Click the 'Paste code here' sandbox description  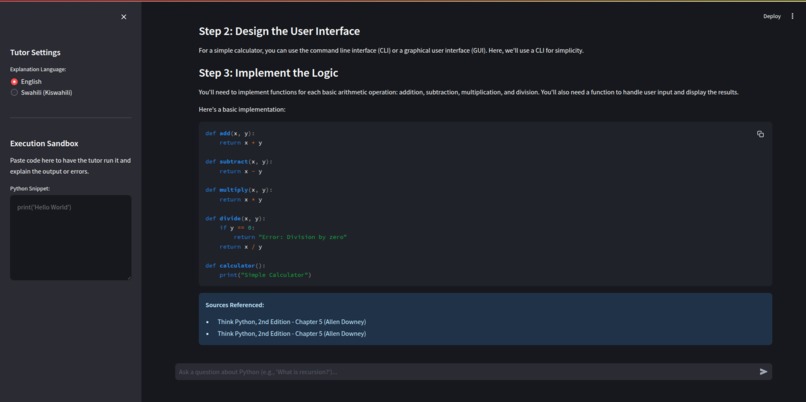pos(70,166)
